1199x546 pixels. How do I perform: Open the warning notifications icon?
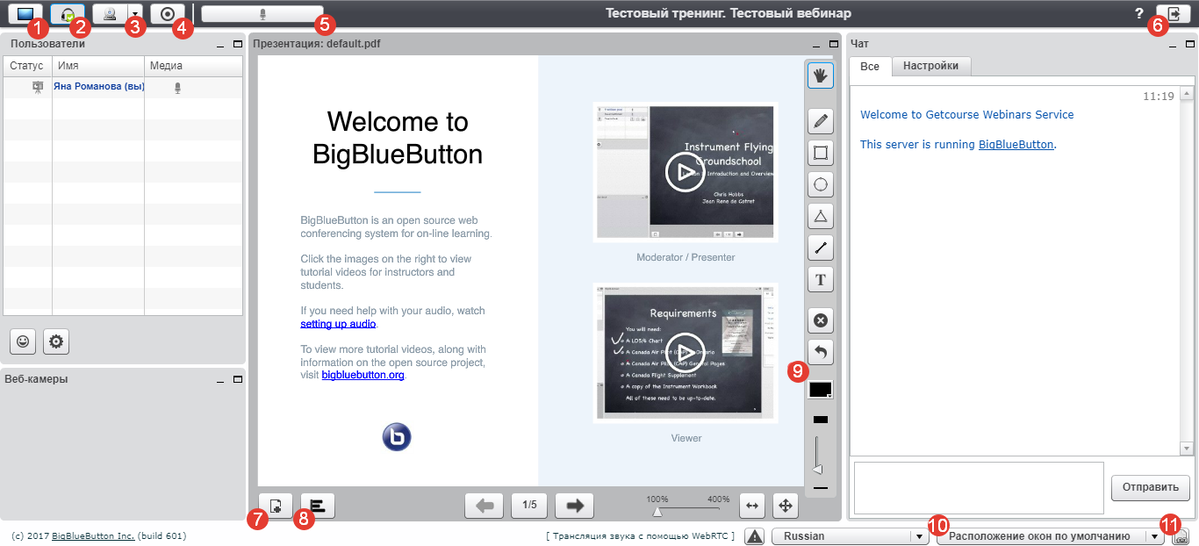pyautogui.click(x=755, y=536)
